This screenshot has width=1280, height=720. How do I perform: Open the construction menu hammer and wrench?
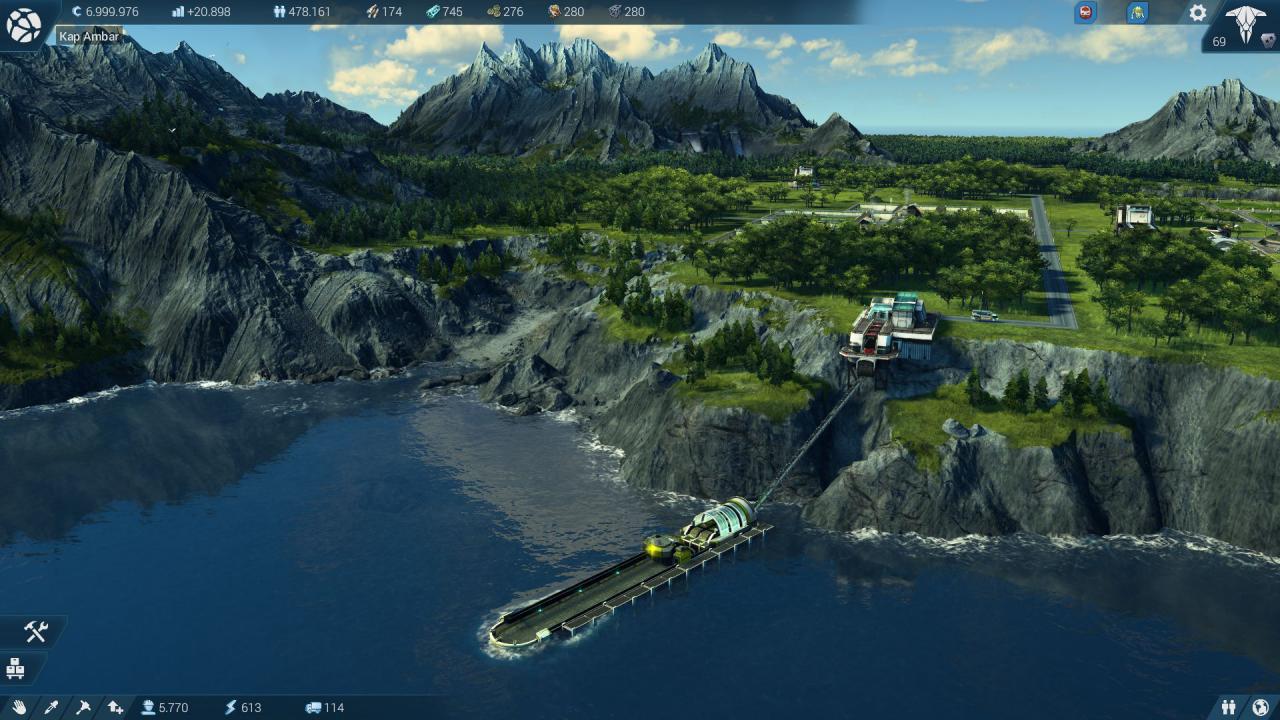(36, 631)
